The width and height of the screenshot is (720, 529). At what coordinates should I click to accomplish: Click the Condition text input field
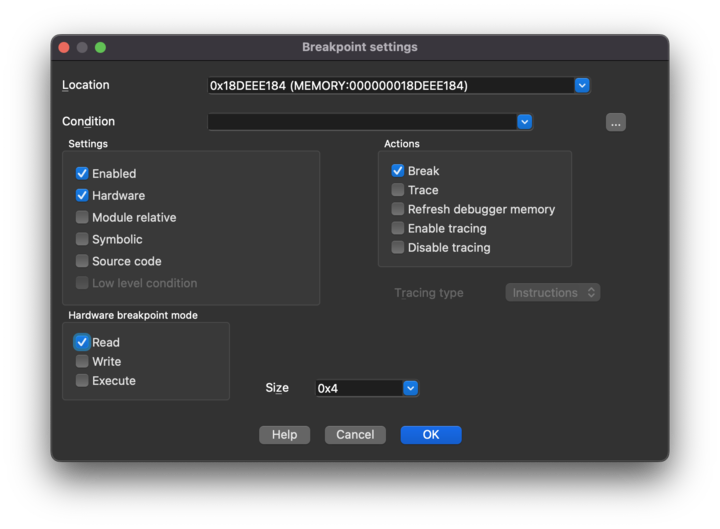[361, 122]
